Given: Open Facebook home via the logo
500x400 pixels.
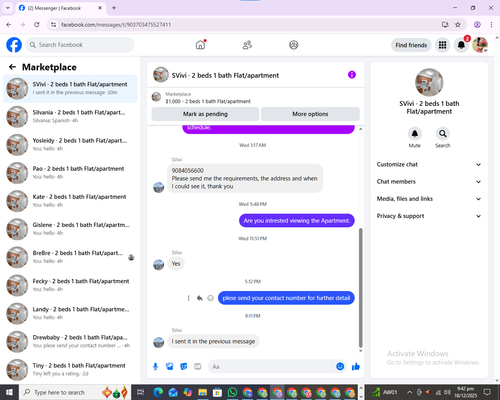Looking at the screenshot, I should tap(14, 45).
